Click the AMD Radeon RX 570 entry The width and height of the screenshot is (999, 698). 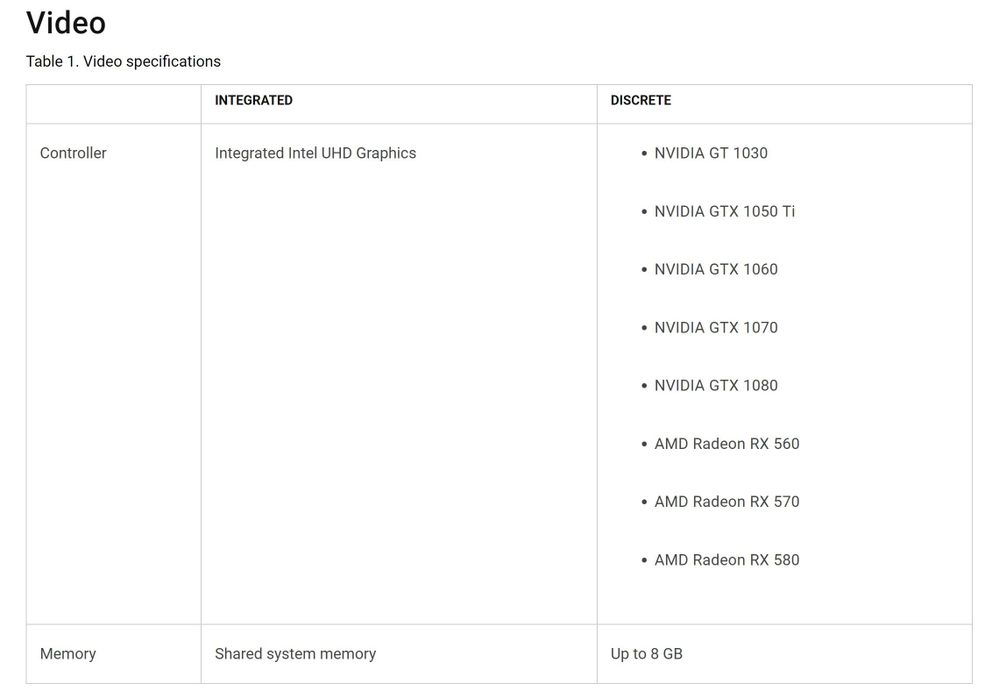tap(726, 502)
